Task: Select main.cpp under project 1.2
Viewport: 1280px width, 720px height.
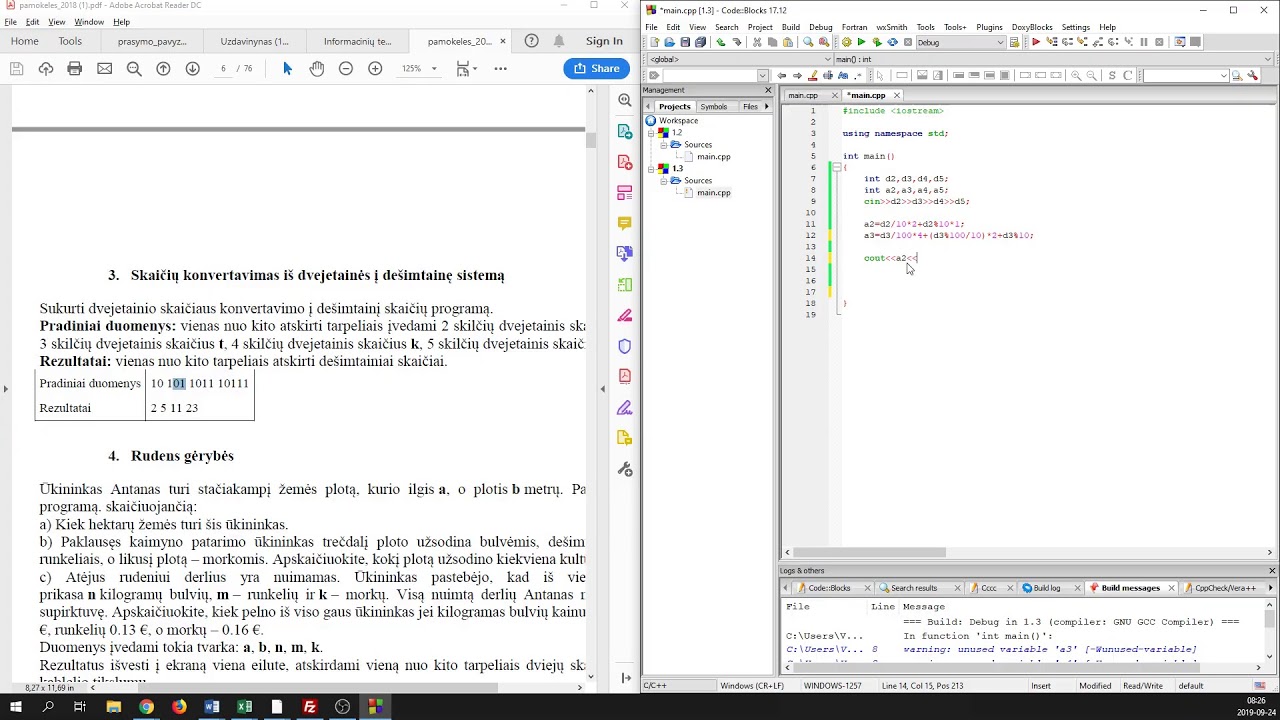Action: tap(714, 157)
